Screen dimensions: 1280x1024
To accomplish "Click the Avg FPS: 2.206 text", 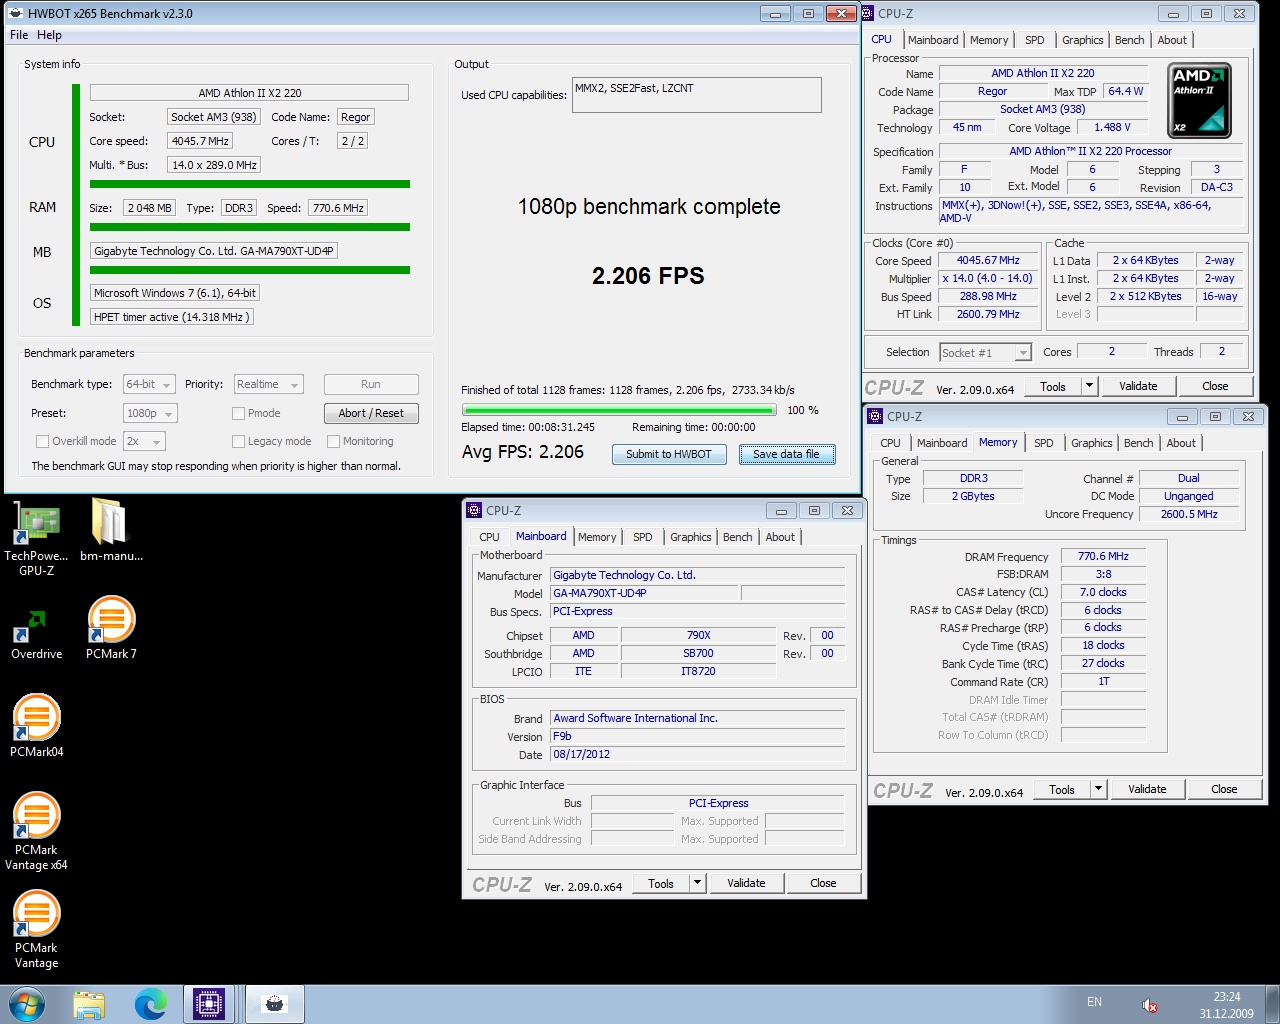I will pyautogui.click(x=523, y=452).
